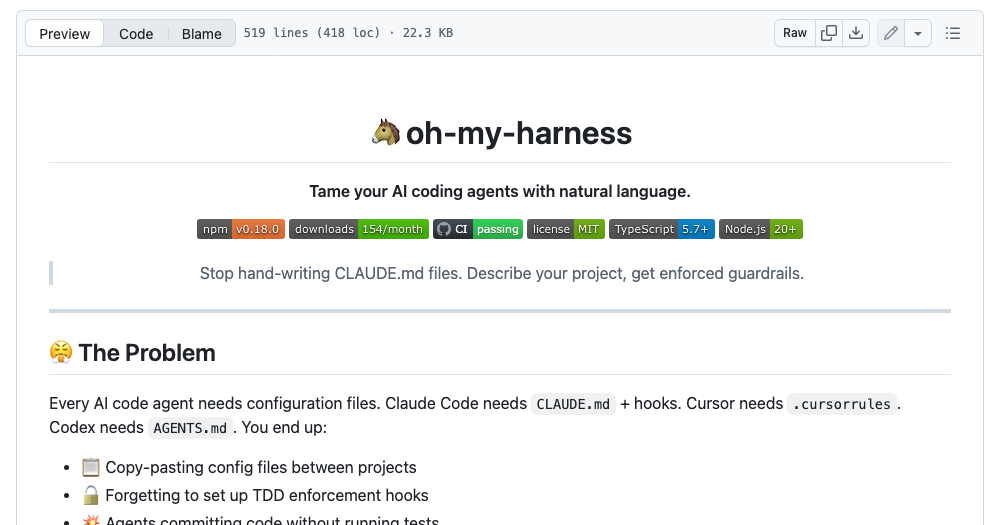Open the license MIT badge
Screen dimensions: 1000x525
click(x=566, y=229)
